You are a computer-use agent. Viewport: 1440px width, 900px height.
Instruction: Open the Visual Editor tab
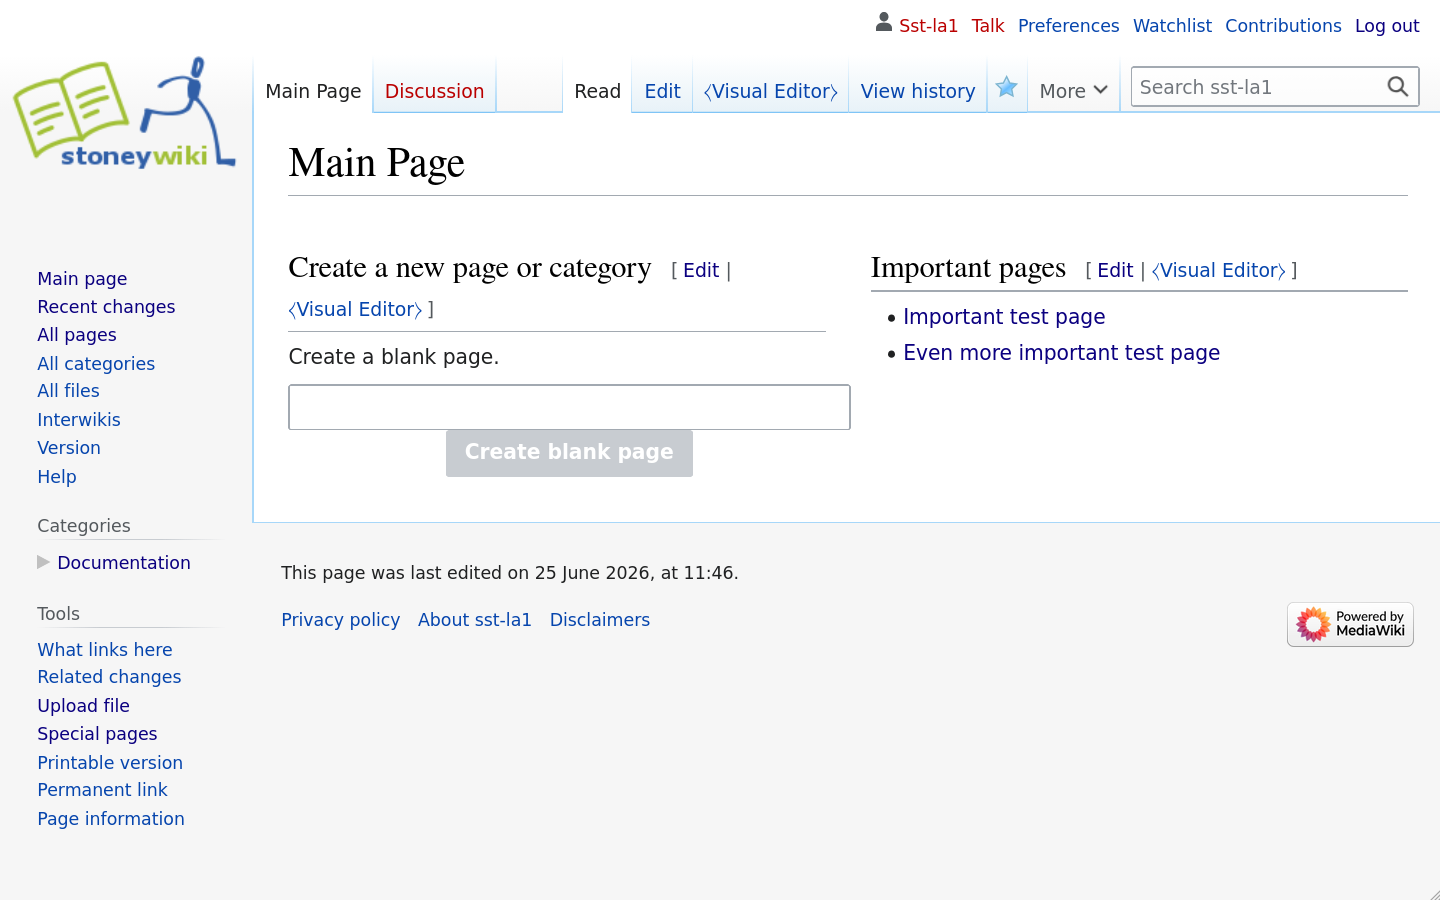770,91
